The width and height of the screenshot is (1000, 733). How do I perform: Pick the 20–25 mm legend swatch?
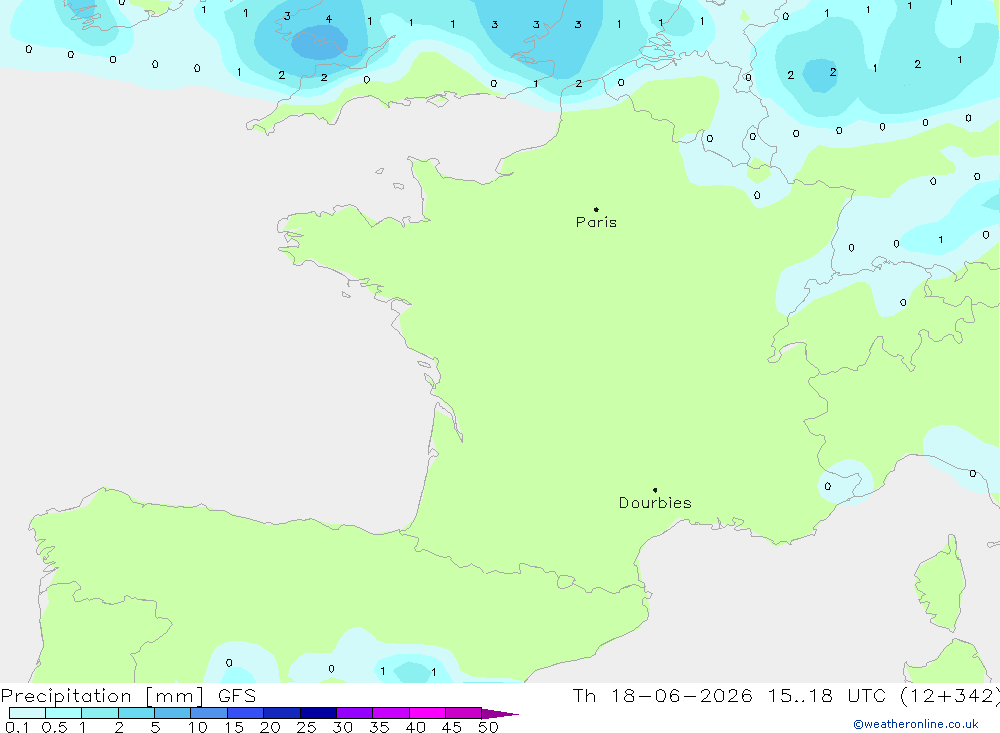(x=282, y=713)
